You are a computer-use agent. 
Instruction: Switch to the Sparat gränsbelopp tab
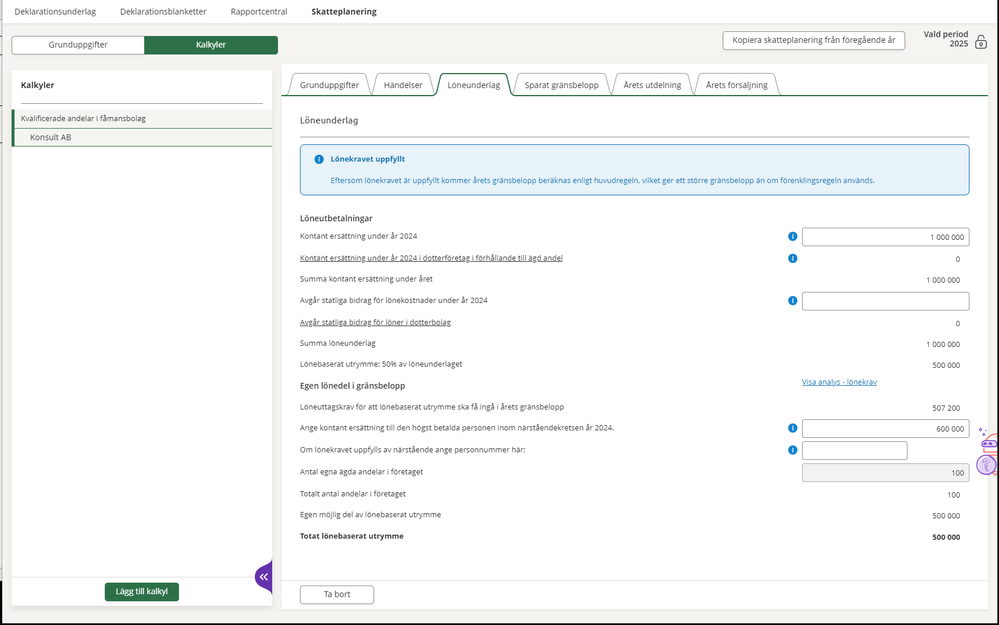pyautogui.click(x=561, y=85)
